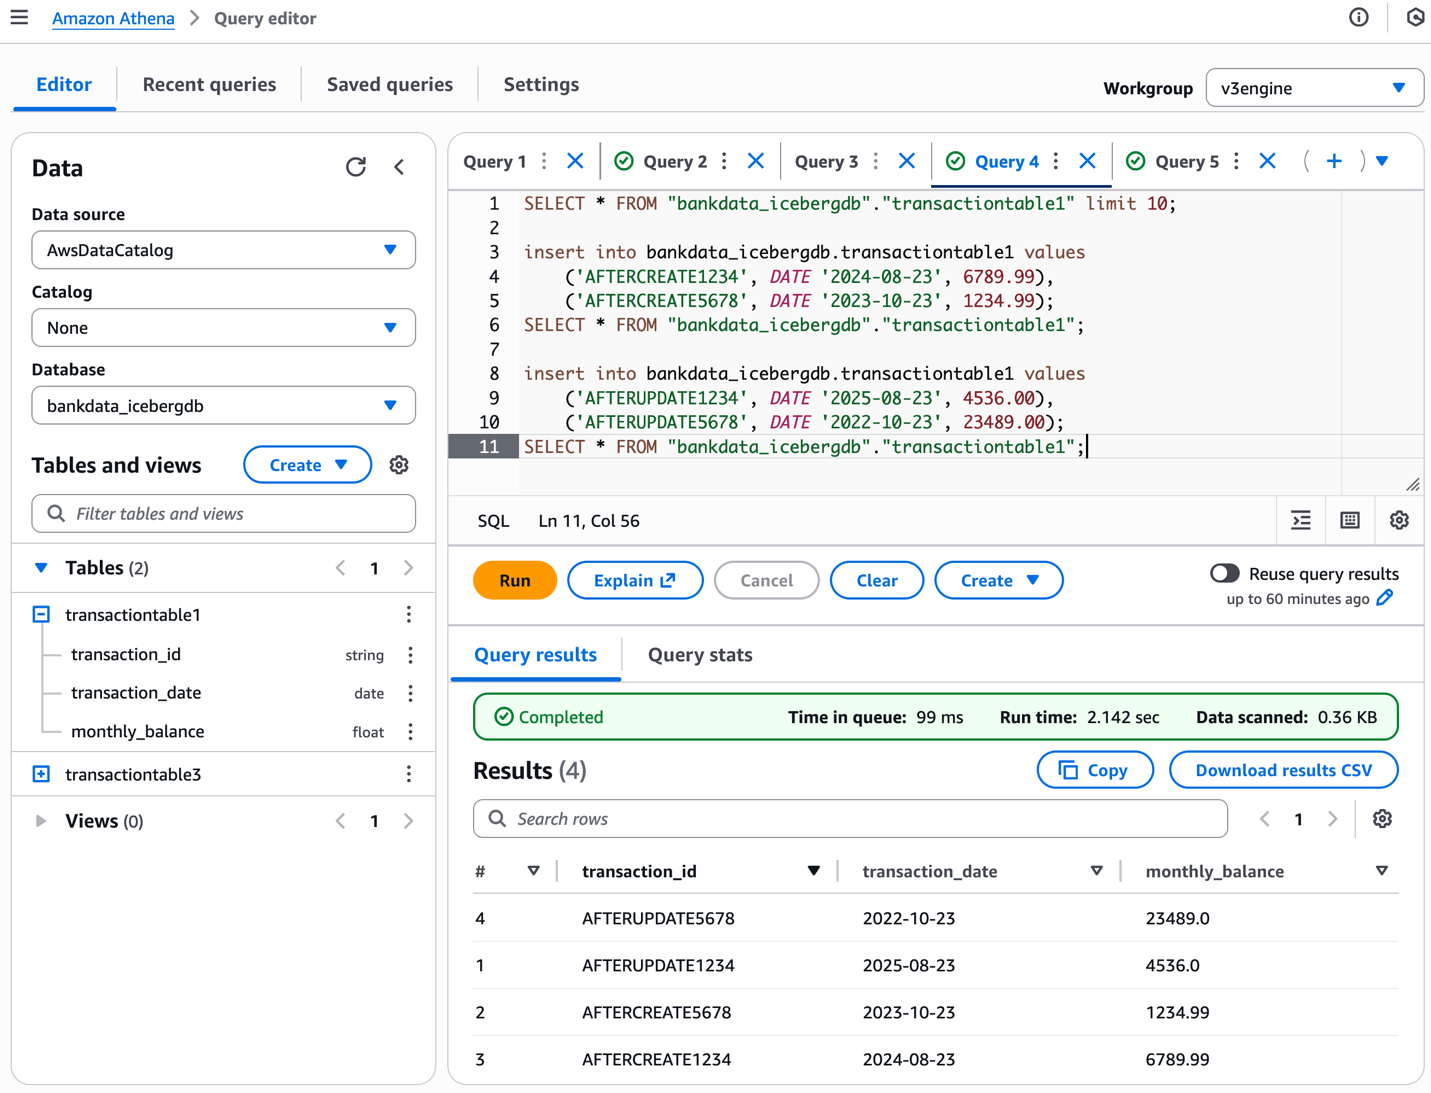Refresh the Data panel
Screen dimensions: 1431x1093
click(x=356, y=167)
